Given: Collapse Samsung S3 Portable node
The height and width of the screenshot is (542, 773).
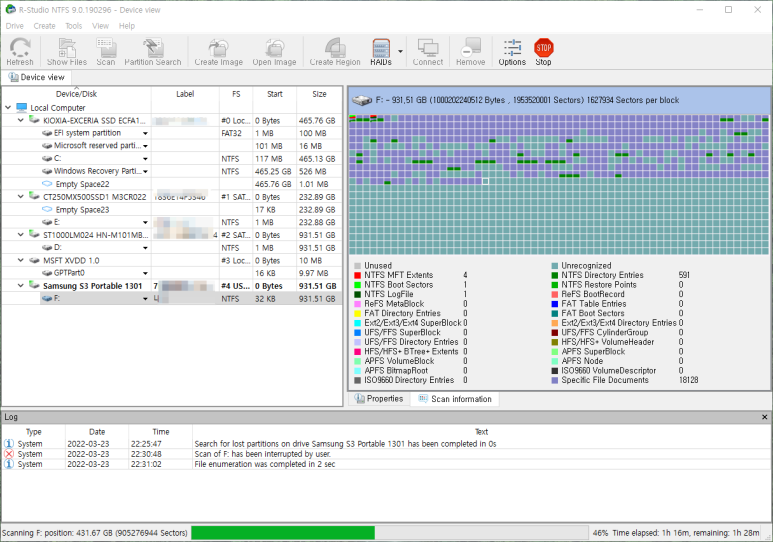Looking at the screenshot, I should (21, 286).
